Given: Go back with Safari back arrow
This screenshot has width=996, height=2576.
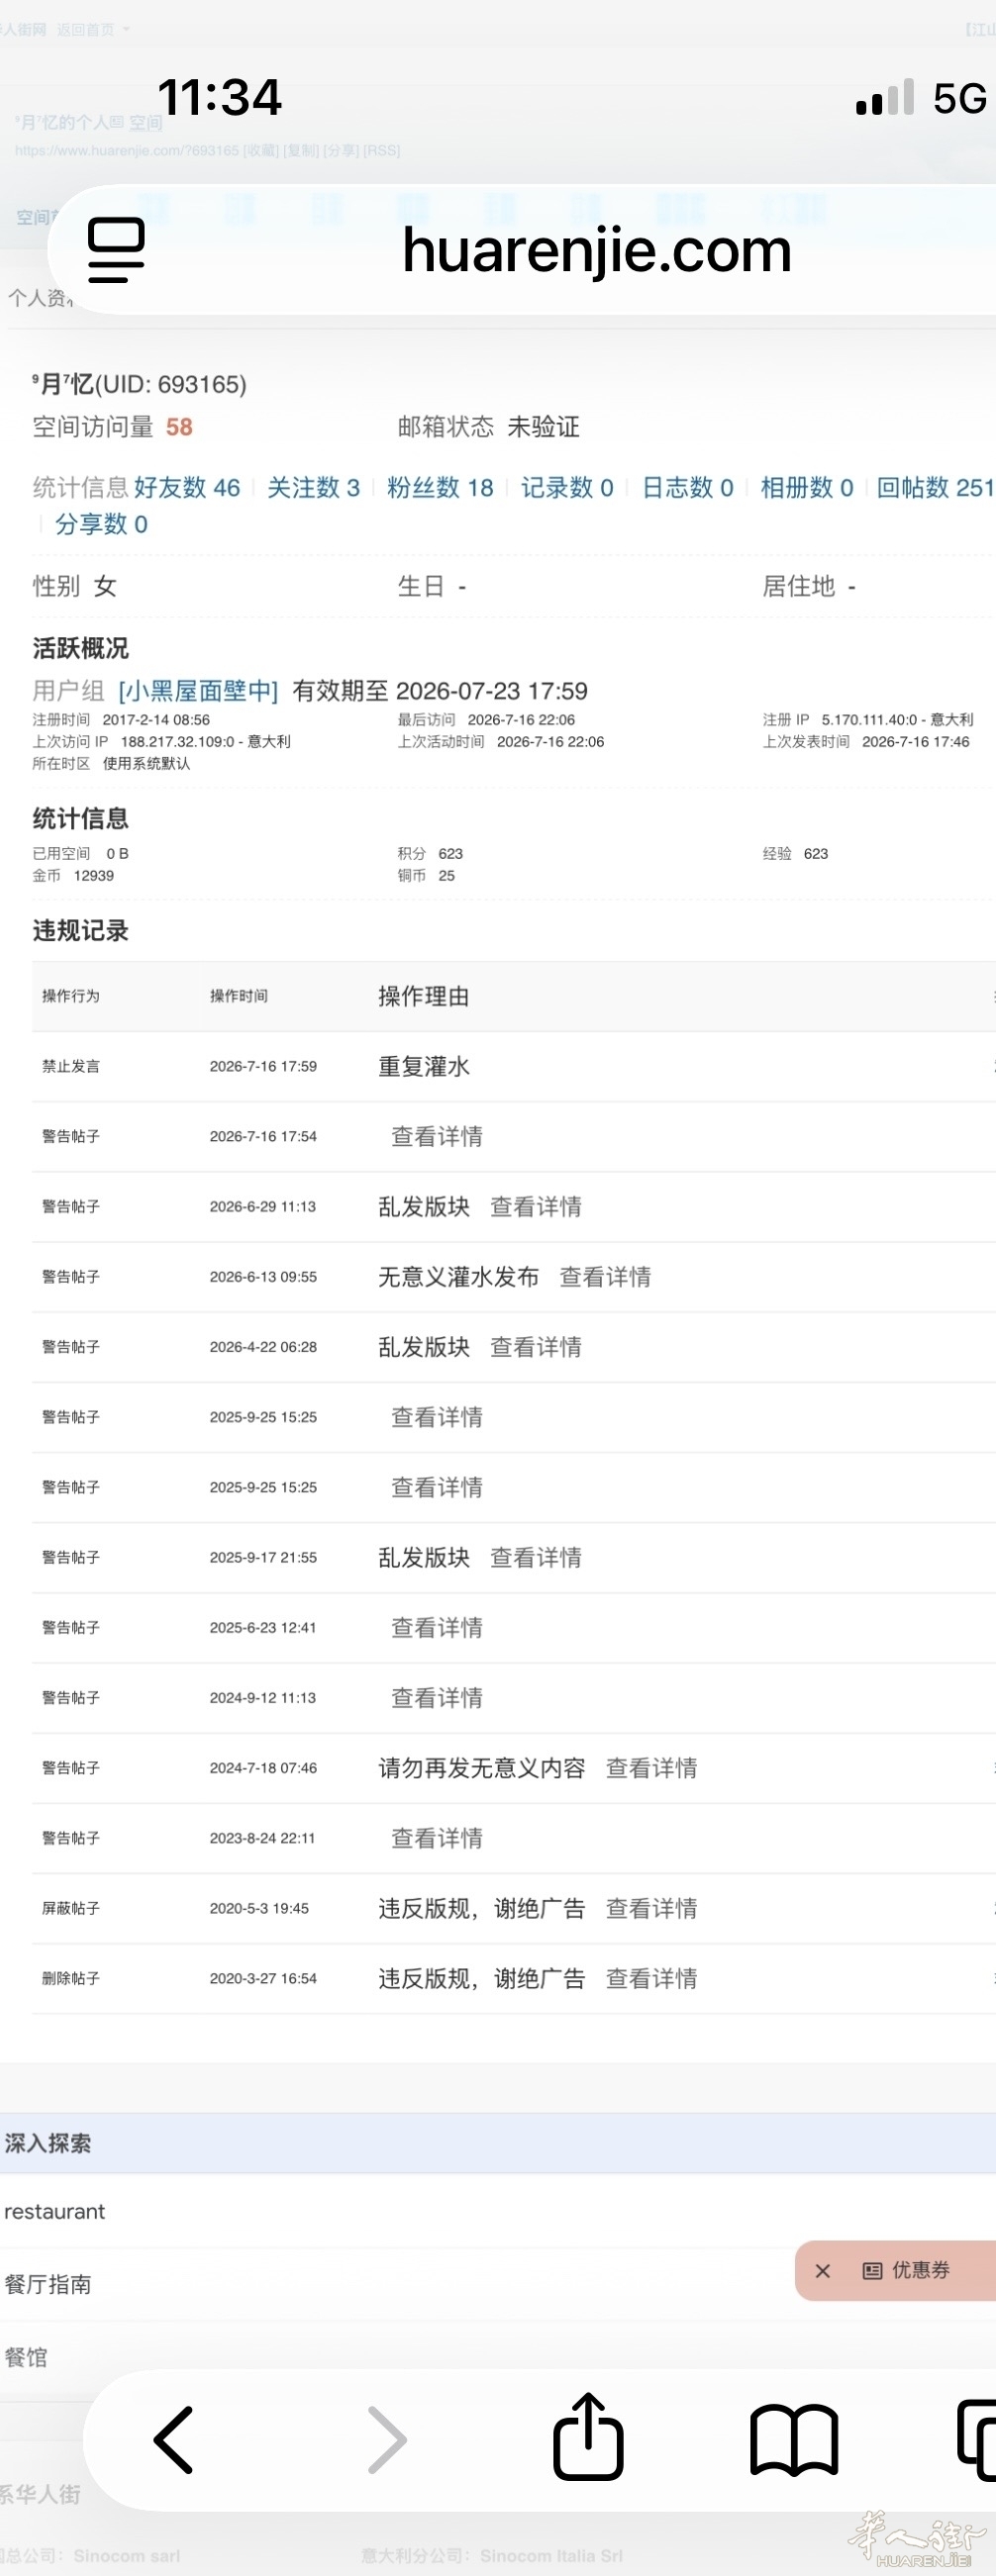Looking at the screenshot, I should (x=173, y=2440).
